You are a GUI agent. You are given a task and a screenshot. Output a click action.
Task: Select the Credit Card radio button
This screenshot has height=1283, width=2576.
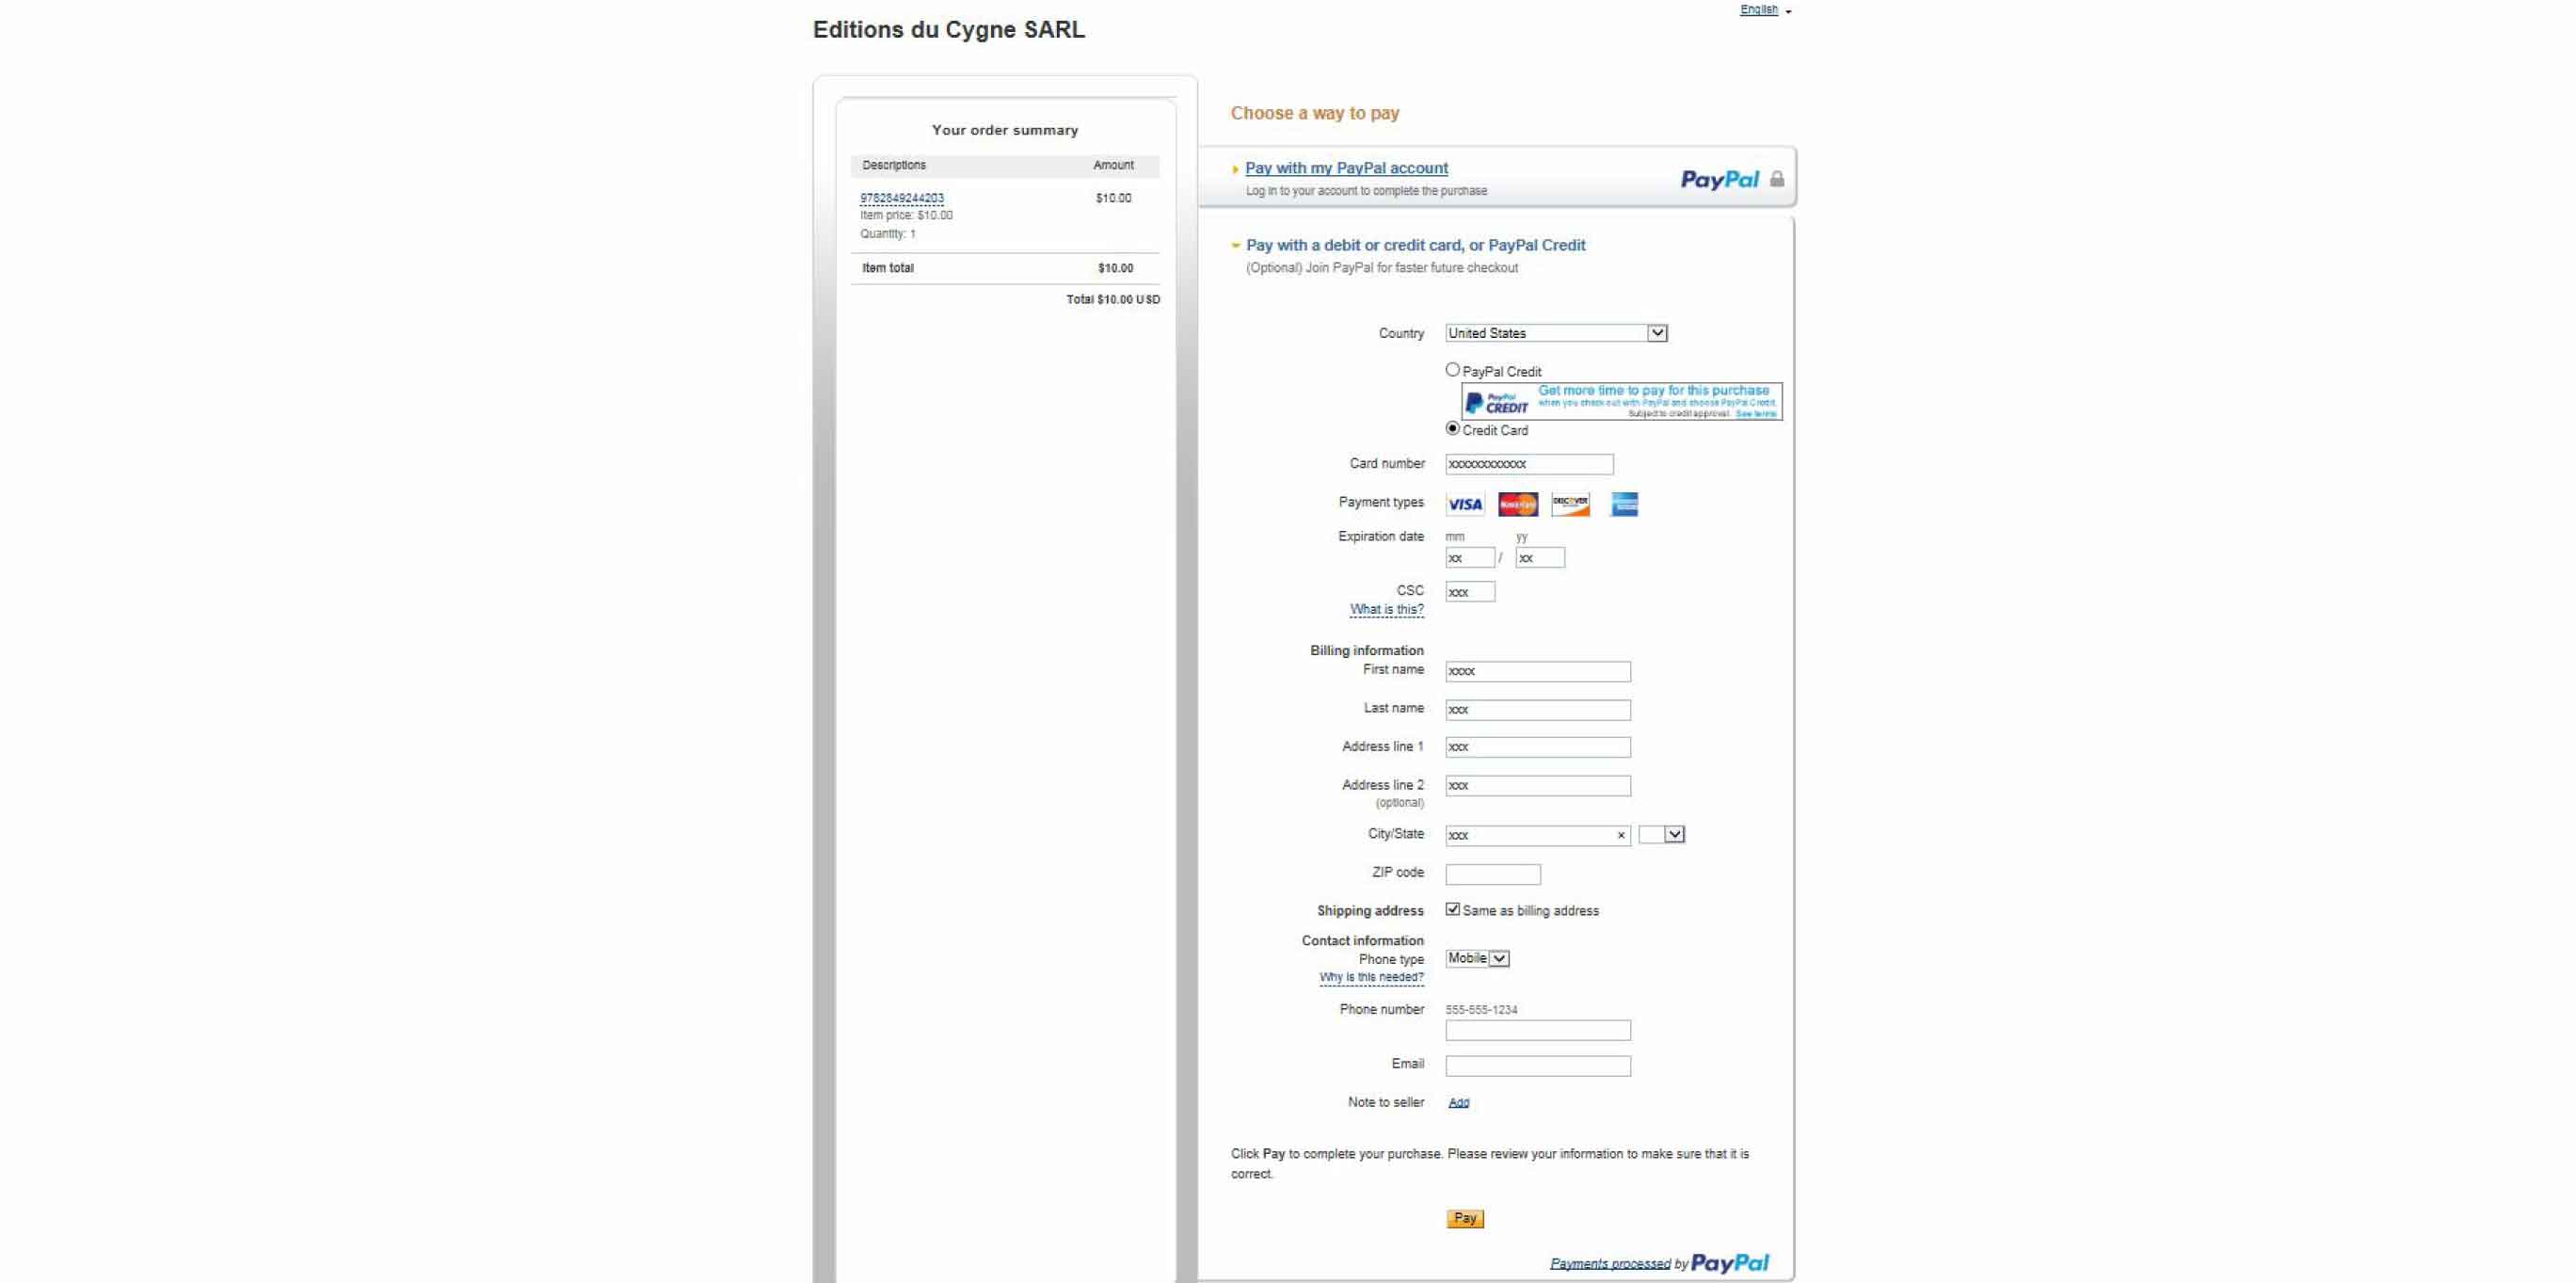coord(1453,428)
